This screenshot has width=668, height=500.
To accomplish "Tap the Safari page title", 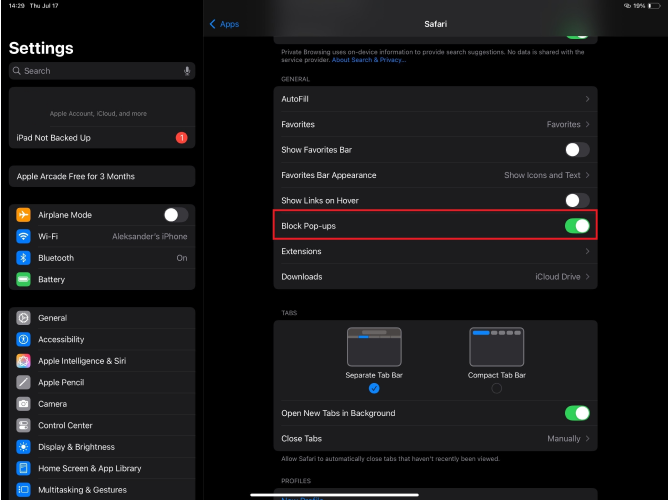I will click(x=435, y=24).
